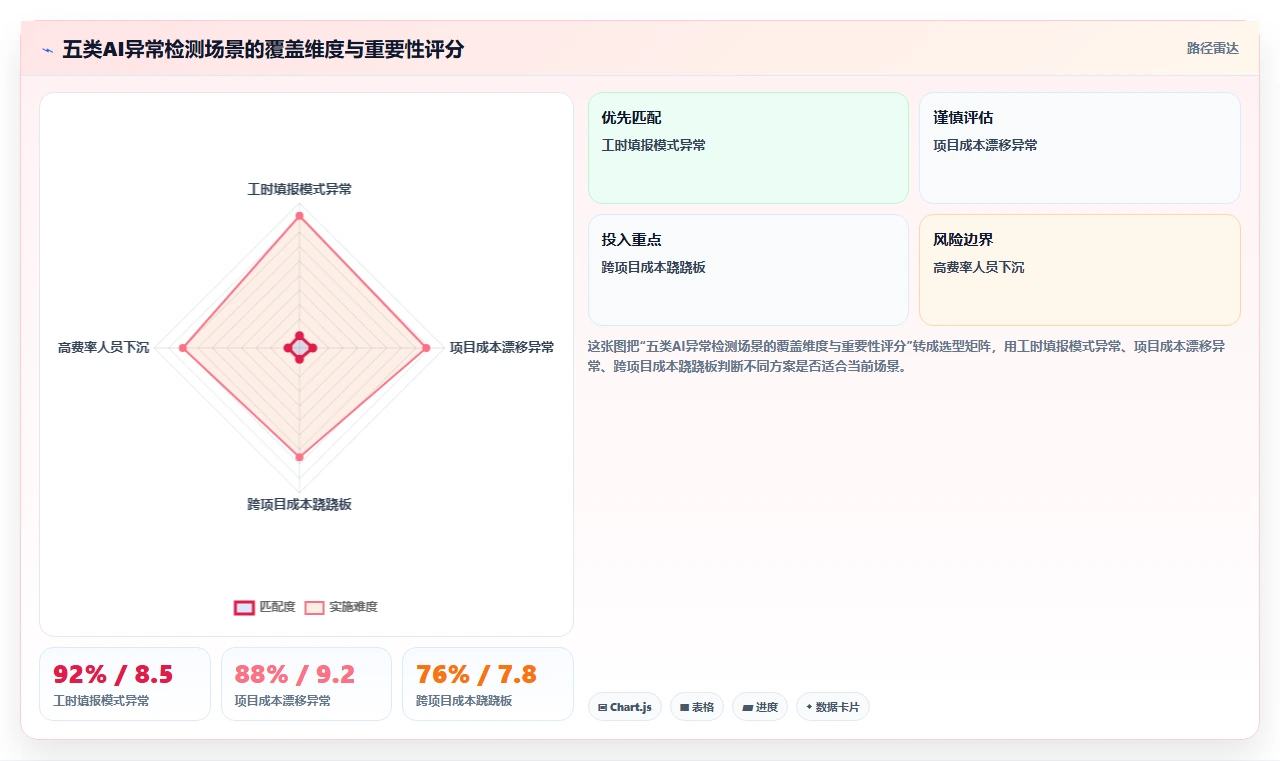Click the page title 五类AI异常检测场景的覆盖维度与重要性评分
This screenshot has height=761, width=1280.
263,49
